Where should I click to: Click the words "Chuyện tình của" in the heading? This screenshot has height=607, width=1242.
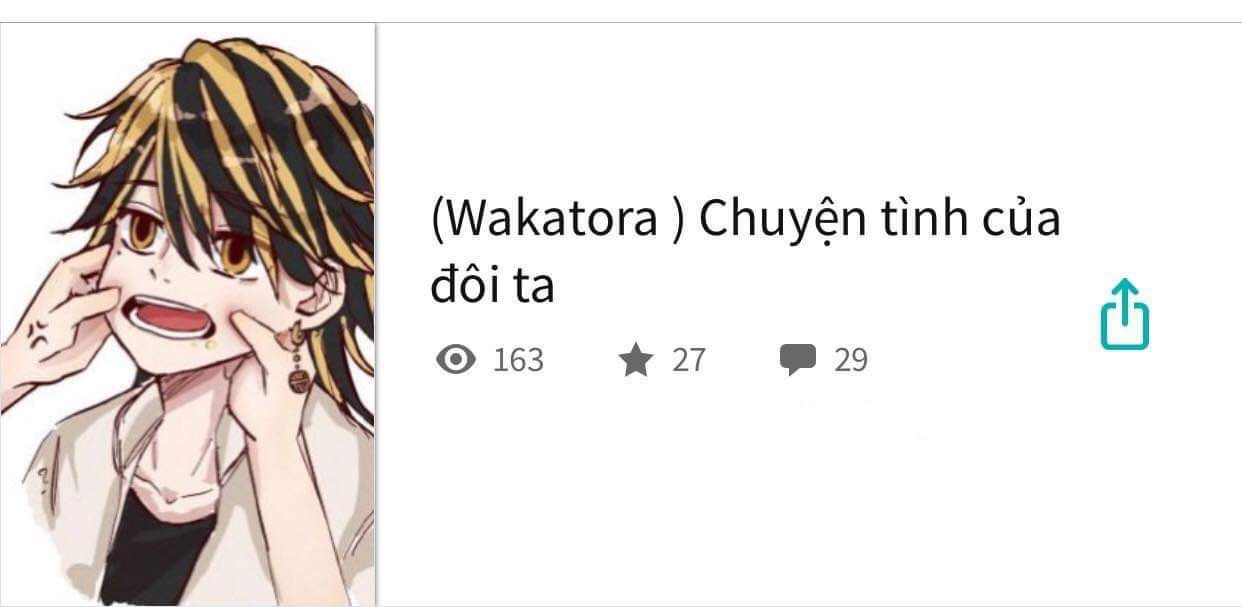tap(879, 220)
